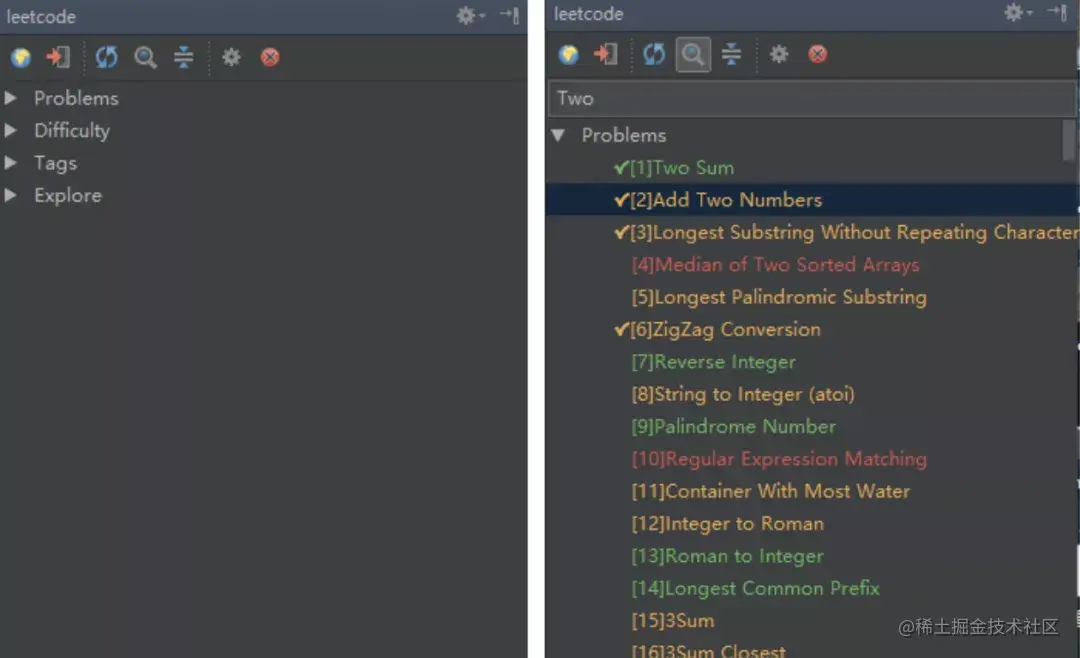The width and height of the screenshot is (1080, 658).
Task: Refresh the question list in right panel
Action: pos(654,54)
